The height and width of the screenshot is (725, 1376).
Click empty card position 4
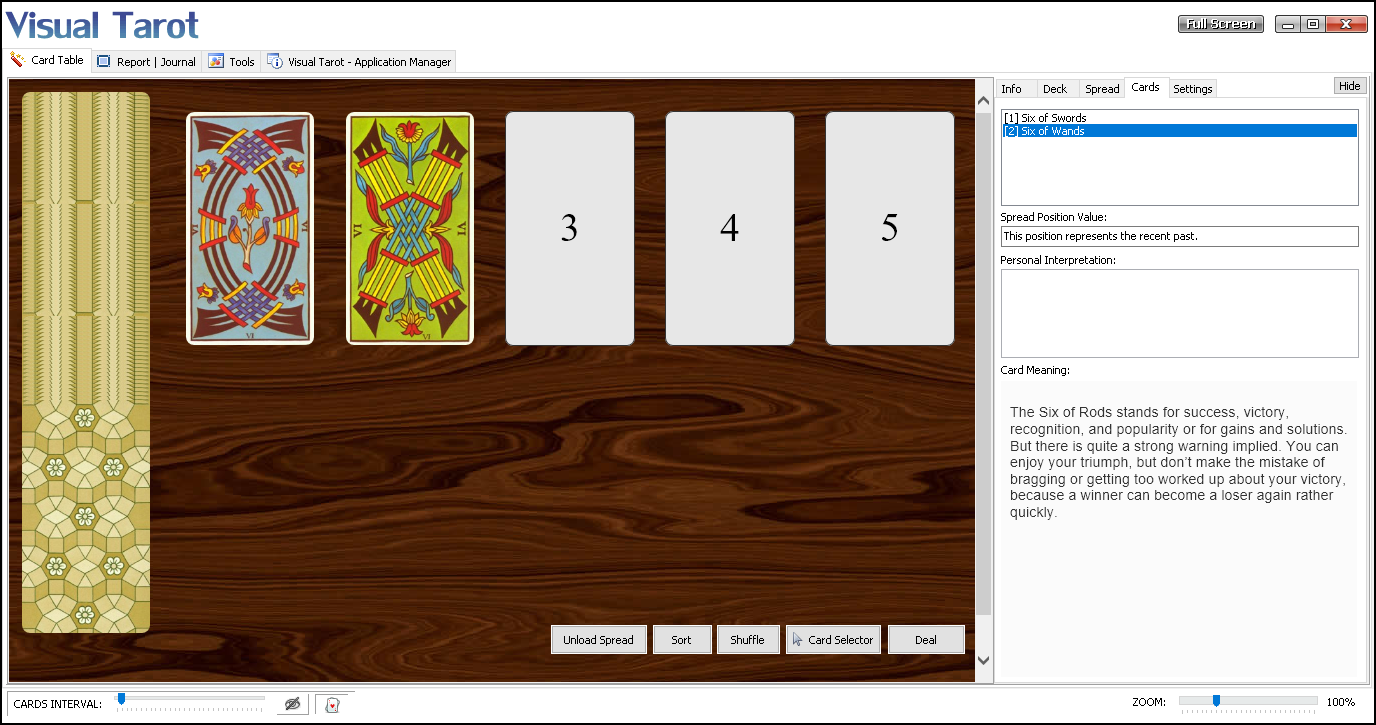(730, 228)
